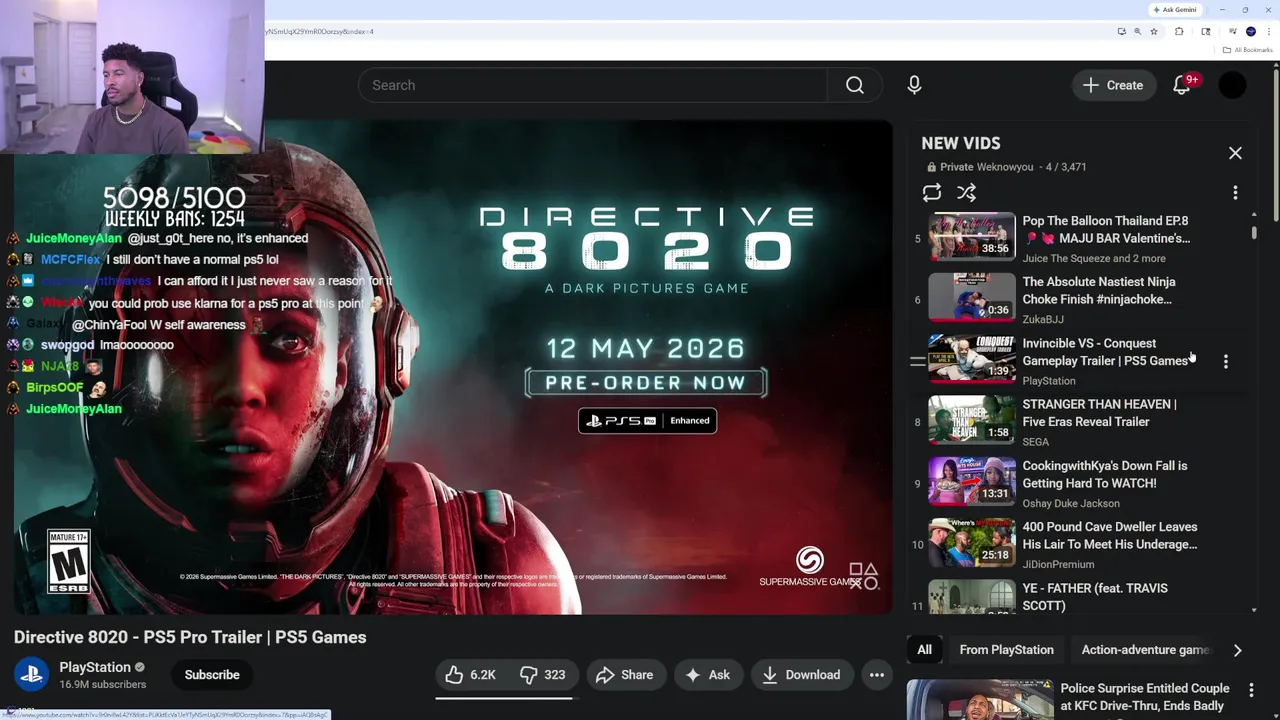Toggle playlist shuffle
The image size is (1280, 720).
pyautogui.click(x=966, y=192)
